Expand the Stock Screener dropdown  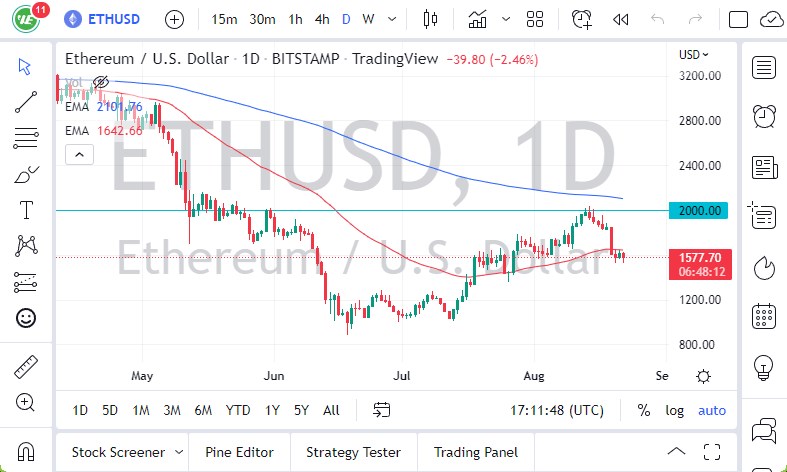pyautogui.click(x=178, y=452)
